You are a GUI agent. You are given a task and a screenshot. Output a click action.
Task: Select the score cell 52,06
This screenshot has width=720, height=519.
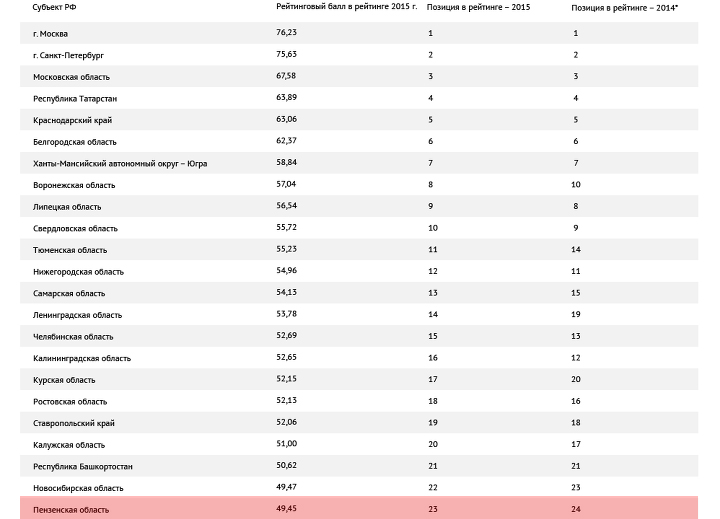286,423
